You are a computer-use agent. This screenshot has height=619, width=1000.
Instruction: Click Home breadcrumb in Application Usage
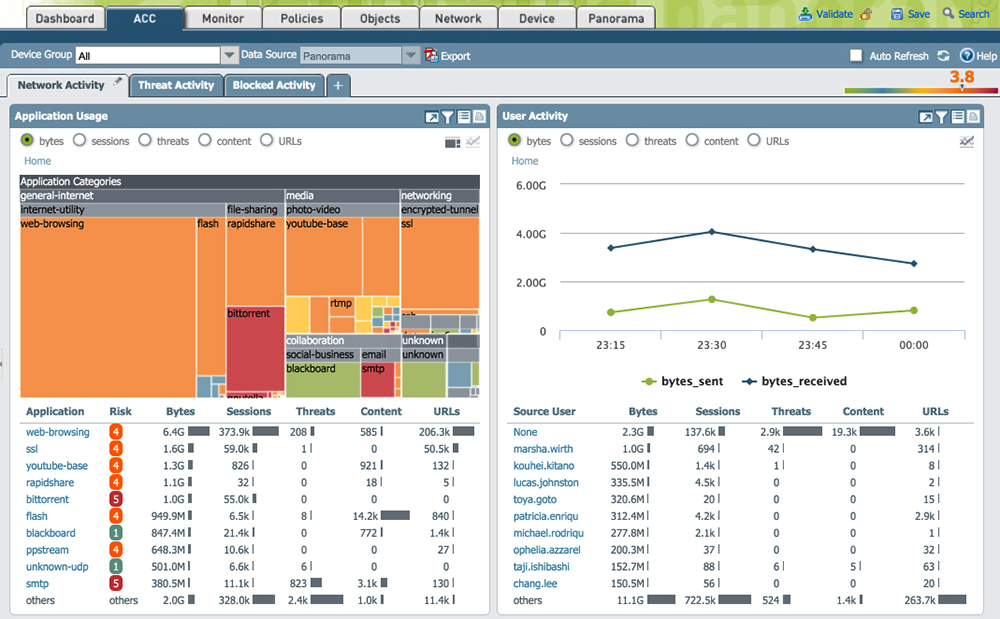coord(38,161)
